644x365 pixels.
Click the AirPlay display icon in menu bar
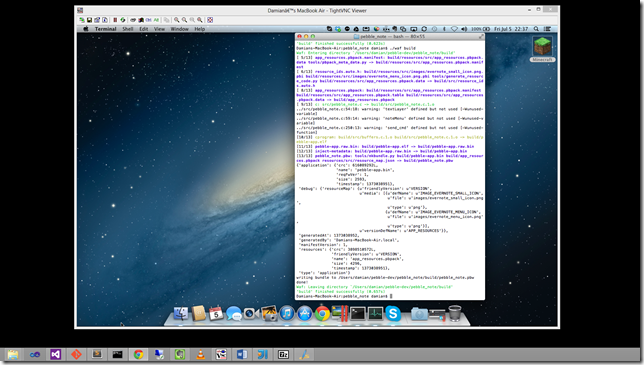coord(413,29)
